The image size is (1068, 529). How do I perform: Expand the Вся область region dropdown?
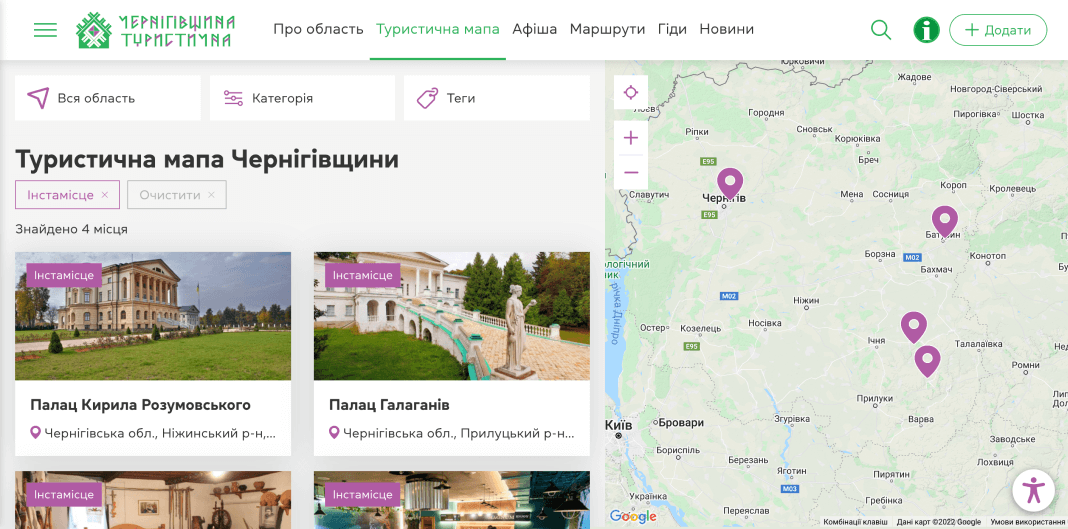coord(108,98)
